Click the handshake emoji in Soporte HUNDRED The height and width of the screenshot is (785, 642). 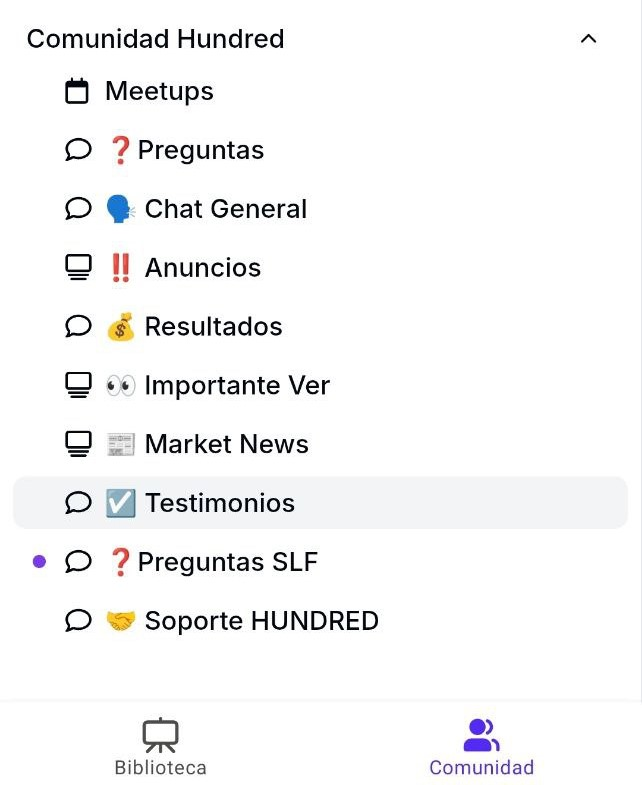click(120, 621)
